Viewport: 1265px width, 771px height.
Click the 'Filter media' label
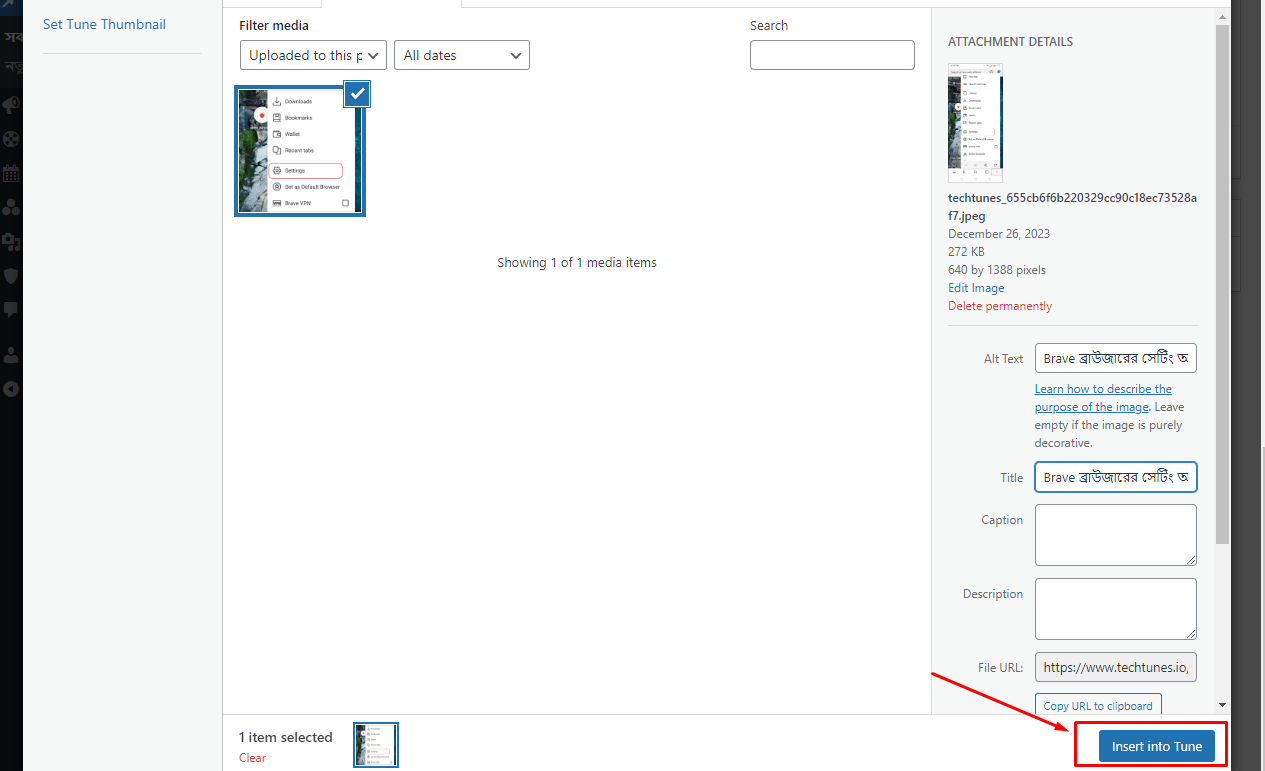(274, 25)
